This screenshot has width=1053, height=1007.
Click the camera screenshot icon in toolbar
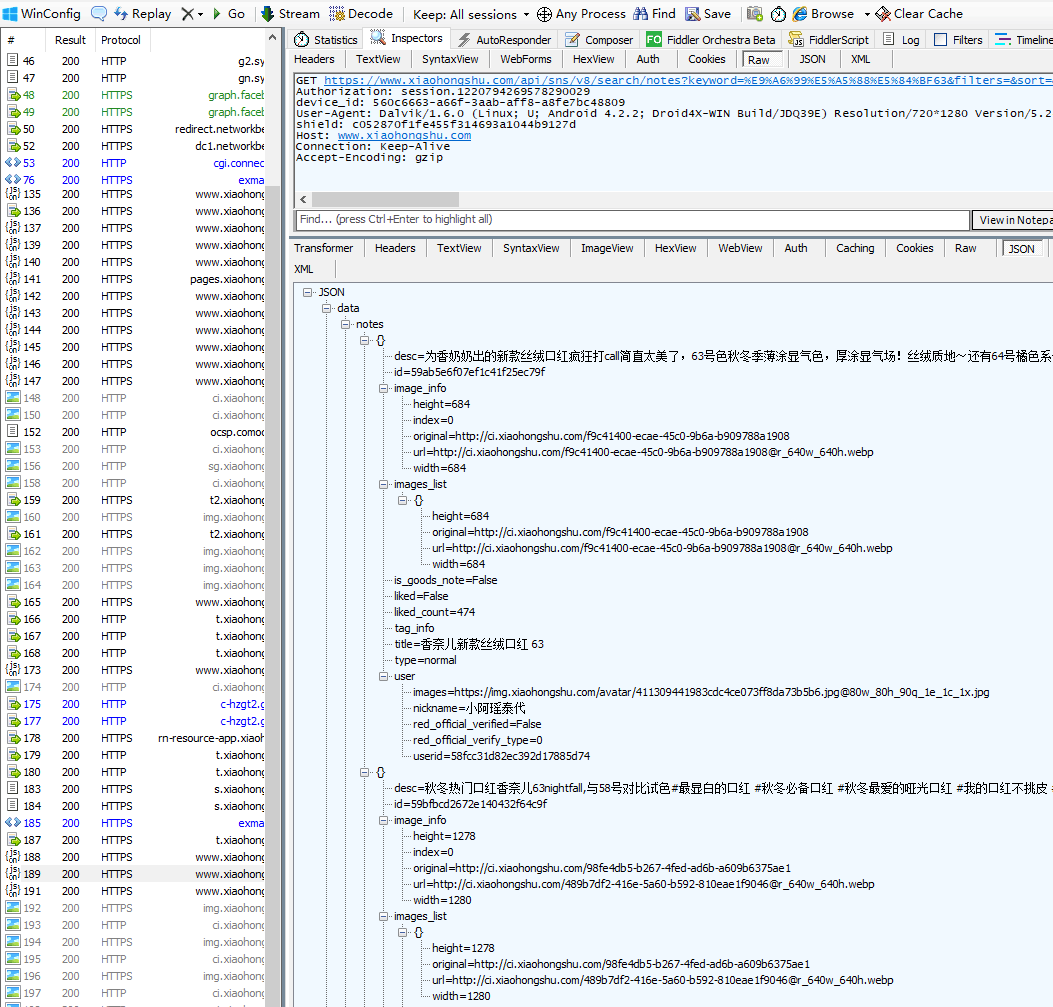click(755, 13)
